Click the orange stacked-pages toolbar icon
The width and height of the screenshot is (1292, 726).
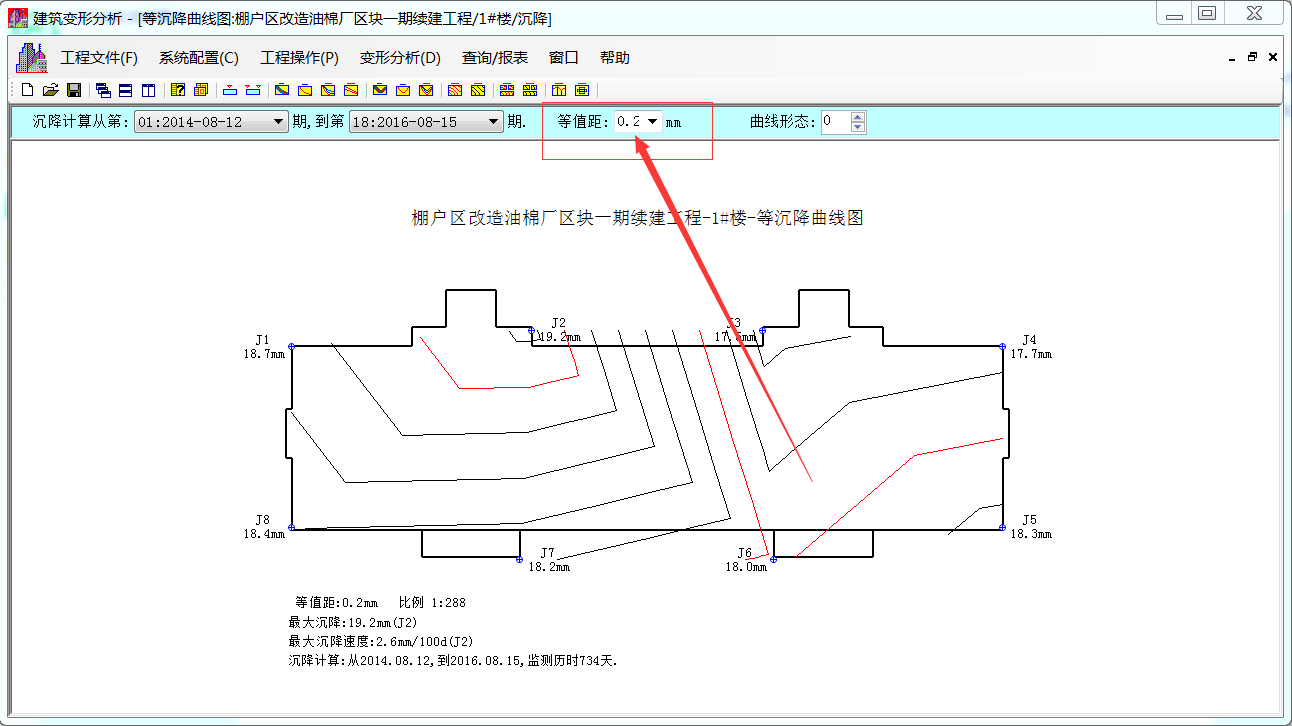click(x=201, y=90)
